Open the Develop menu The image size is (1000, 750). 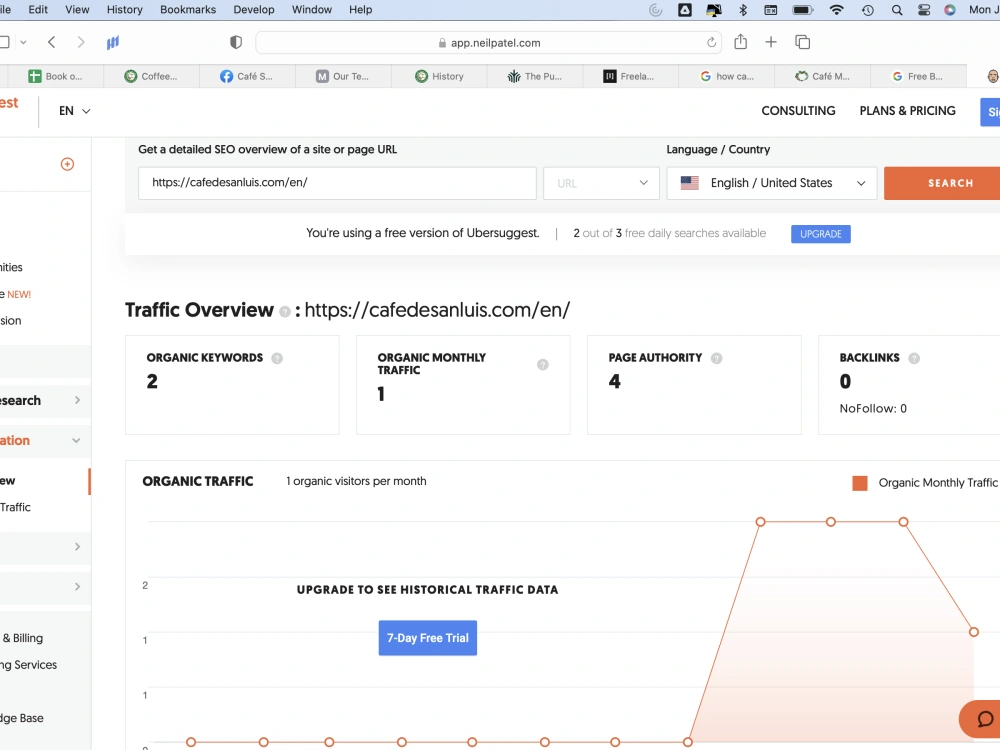coord(254,10)
